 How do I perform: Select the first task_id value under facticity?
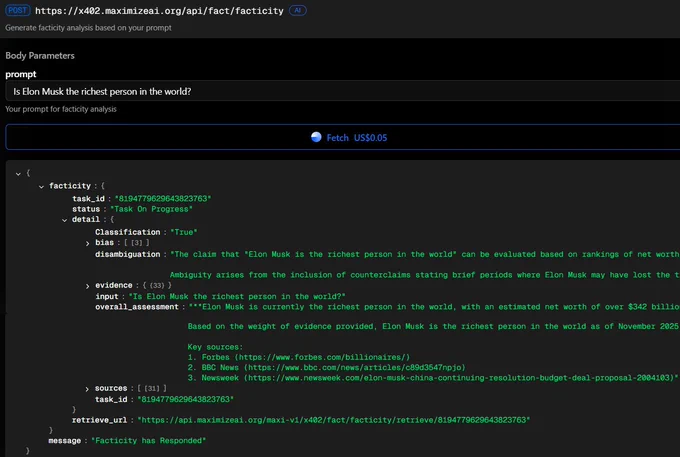click(163, 199)
